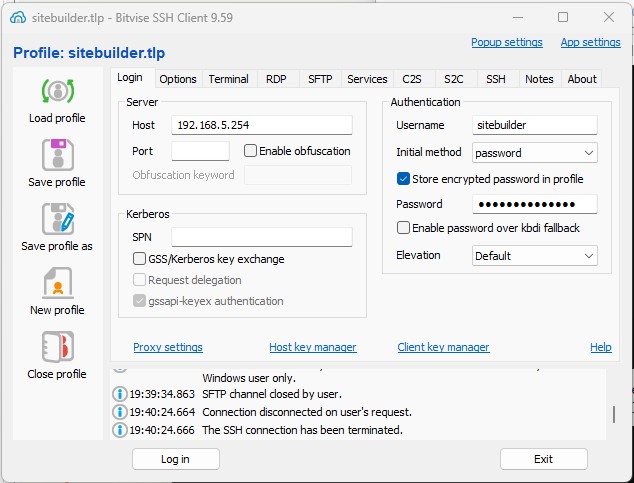Switch to the SSH tab
Viewport: 634px width, 483px height.
[x=496, y=79]
